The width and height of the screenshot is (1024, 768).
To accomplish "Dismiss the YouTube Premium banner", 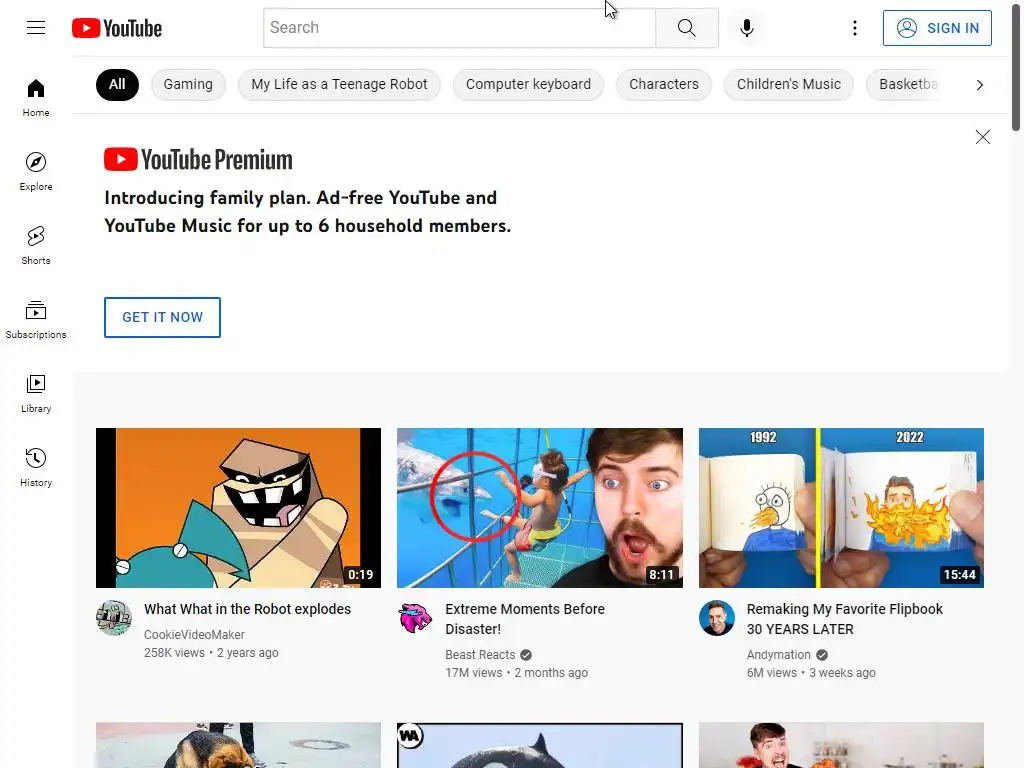I will tap(982, 136).
